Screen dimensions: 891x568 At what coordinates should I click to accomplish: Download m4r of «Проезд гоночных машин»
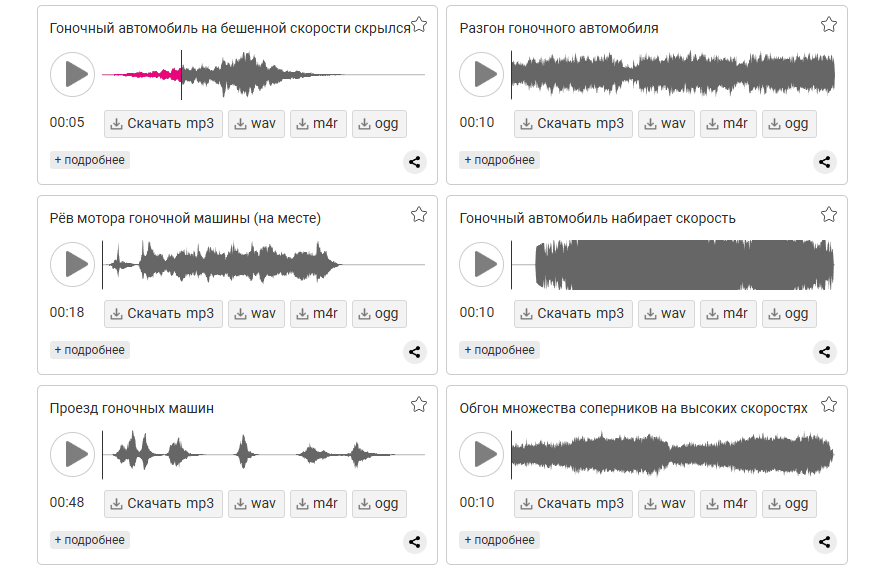pos(317,504)
